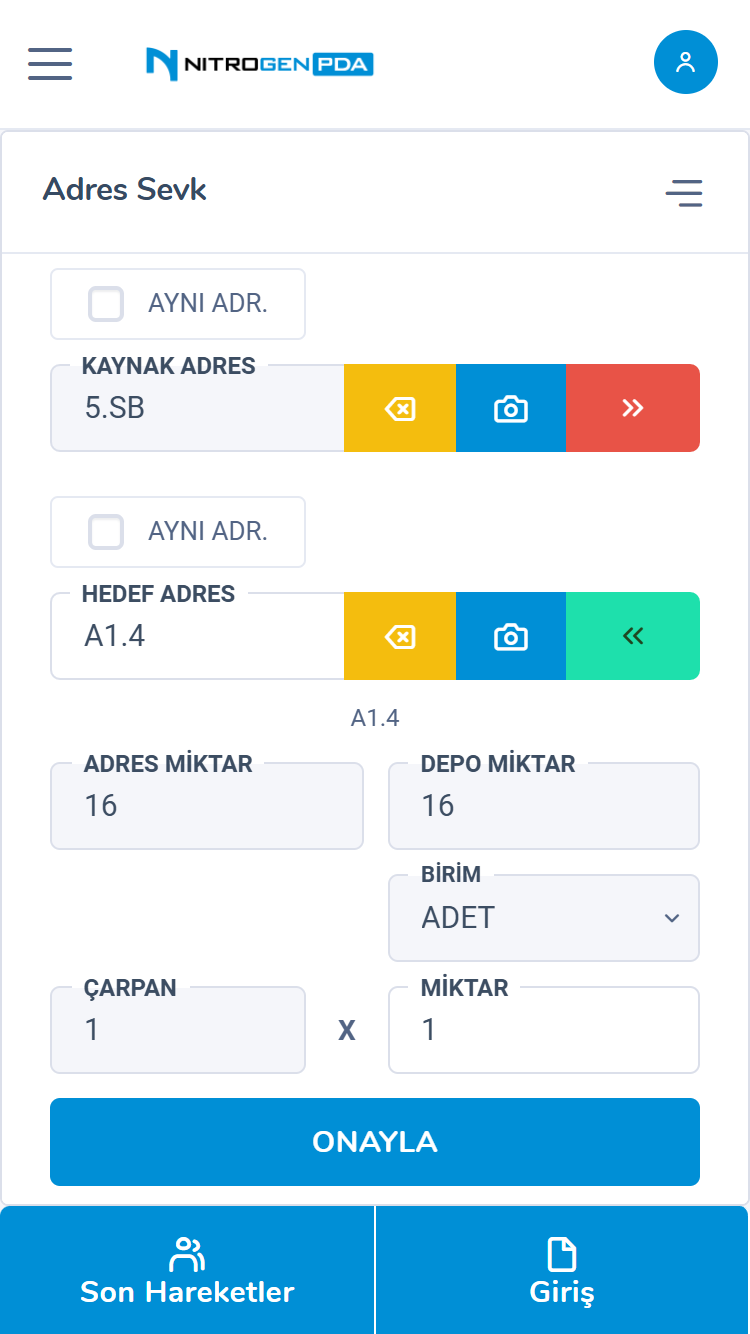Check AYNI ADR. above HEDEF ADRES
This screenshot has width=750, height=1334.
point(106,532)
